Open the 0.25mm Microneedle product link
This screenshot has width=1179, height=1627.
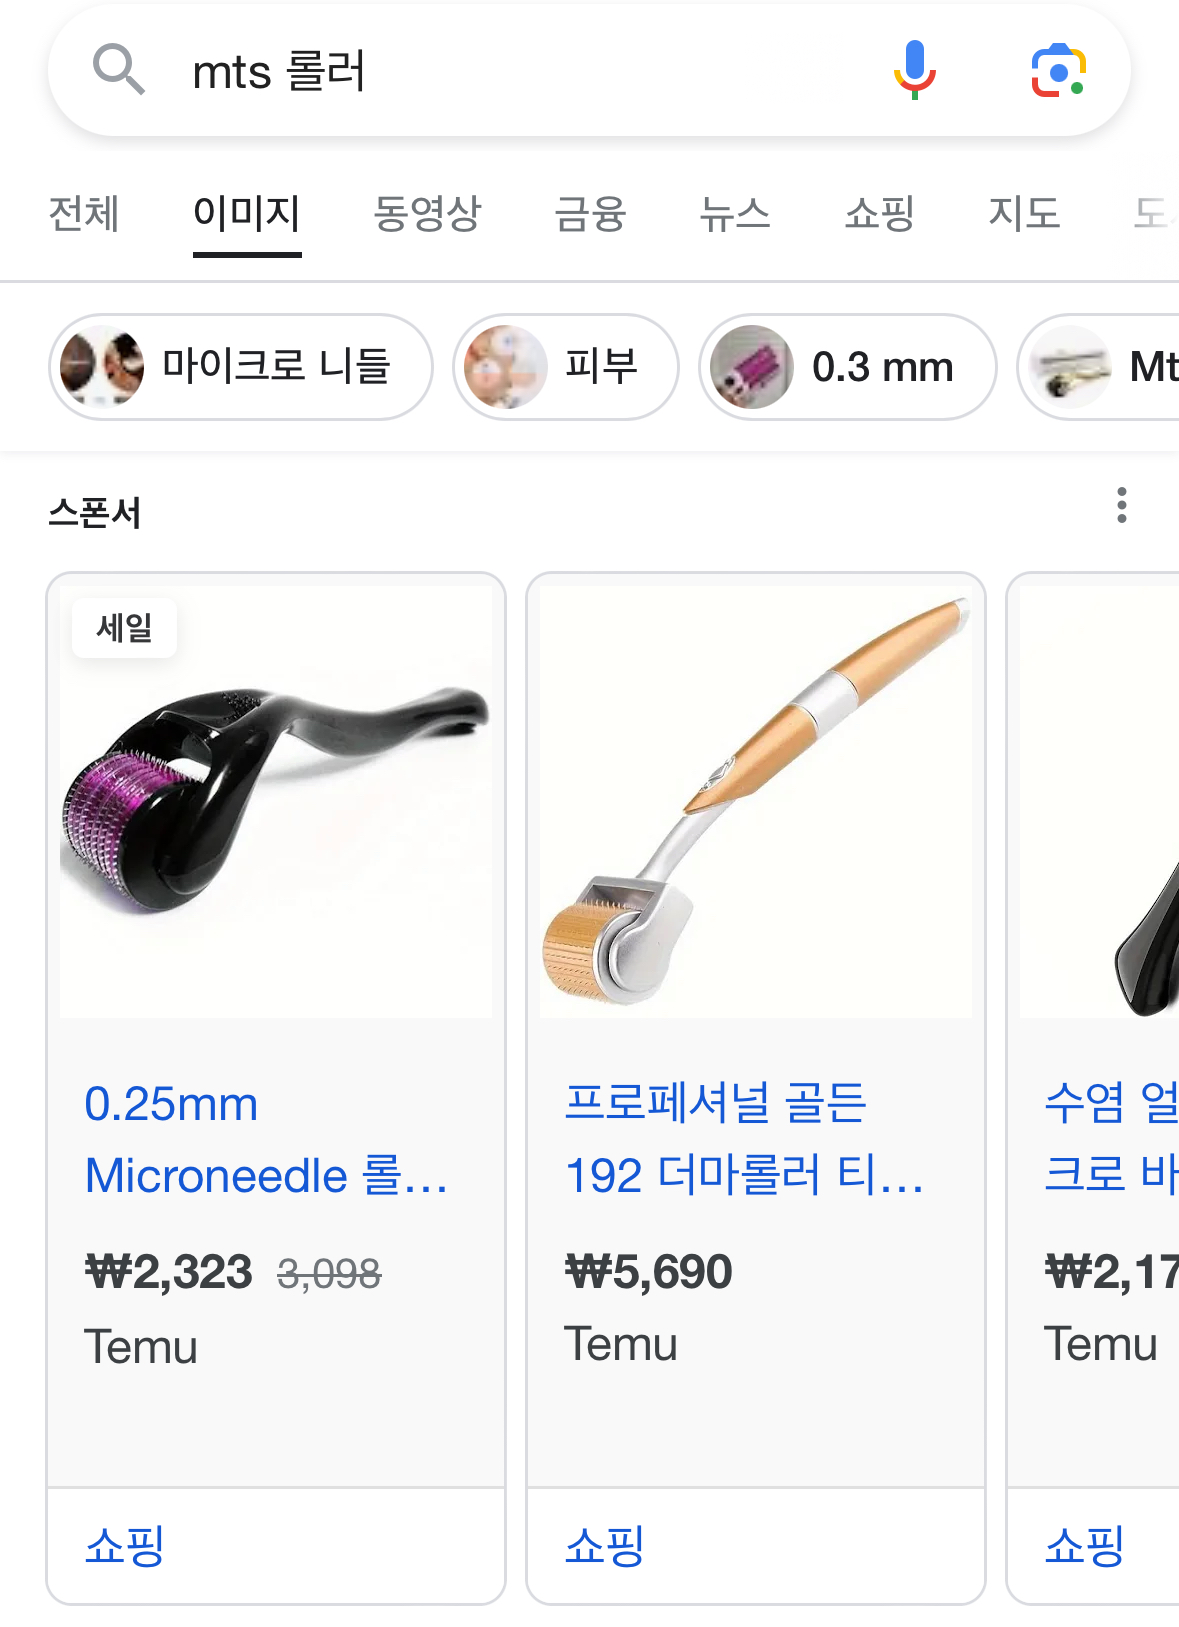pyautogui.click(x=266, y=1140)
